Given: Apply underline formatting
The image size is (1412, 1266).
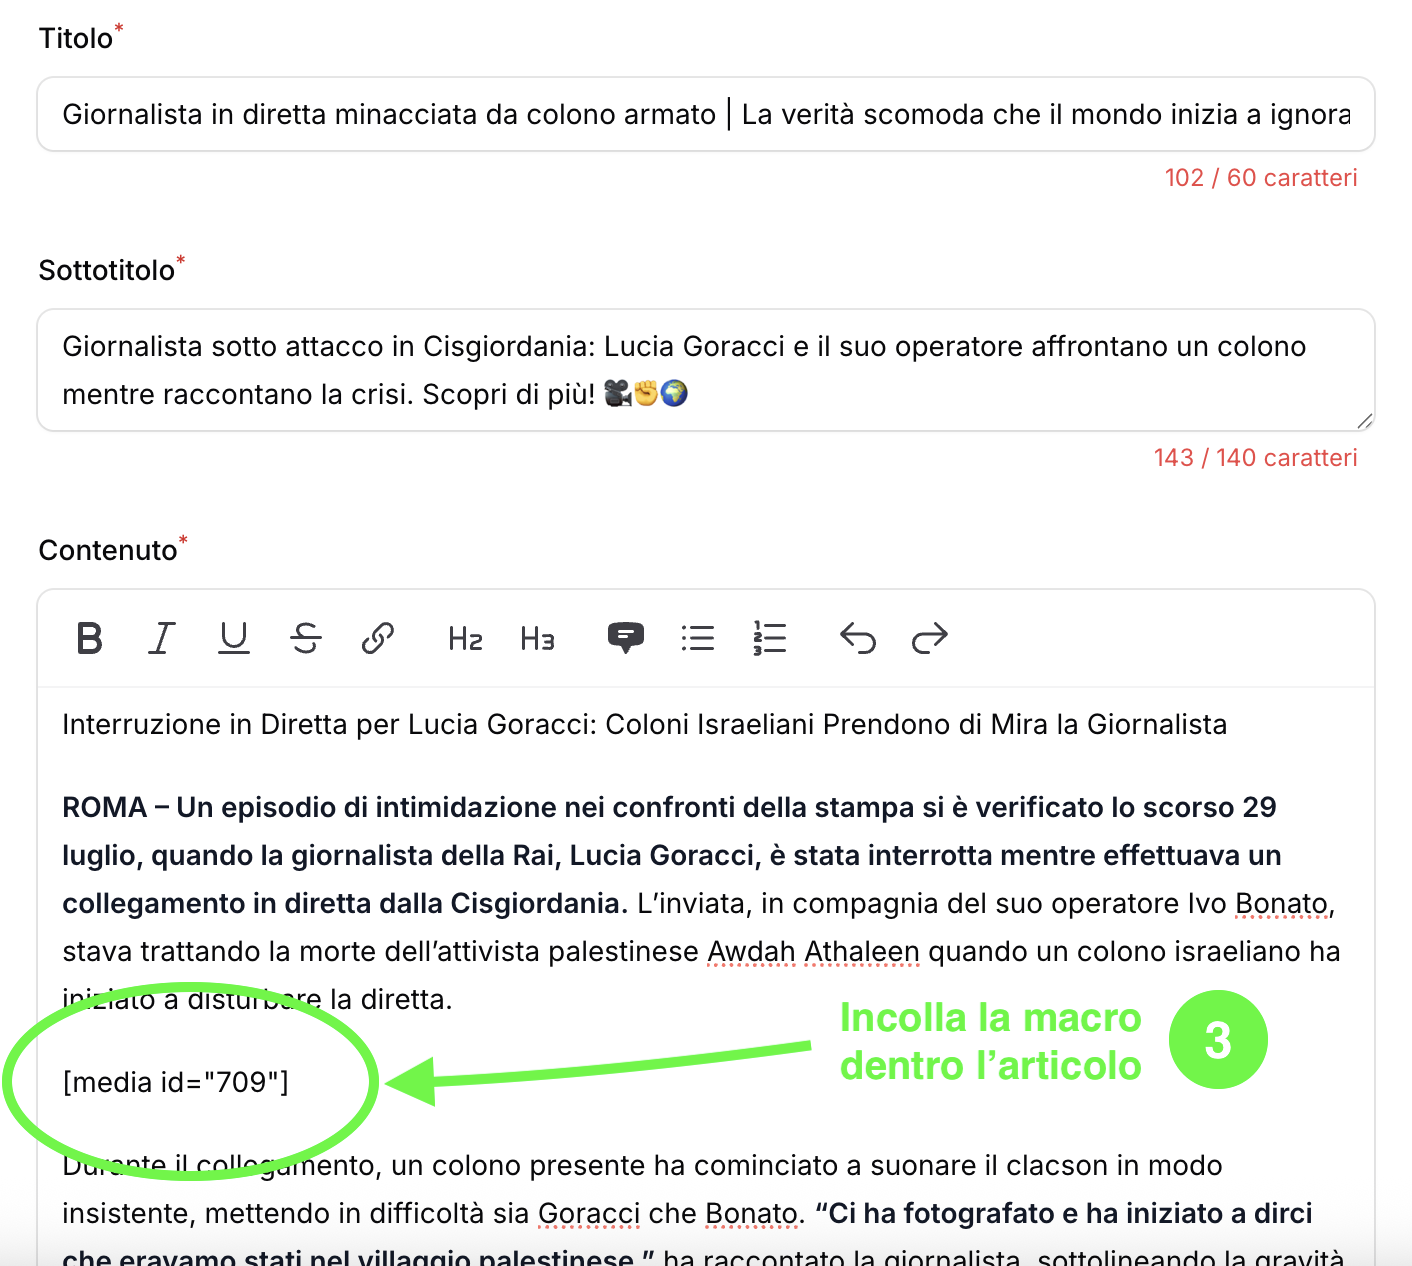Looking at the screenshot, I should pos(234,638).
